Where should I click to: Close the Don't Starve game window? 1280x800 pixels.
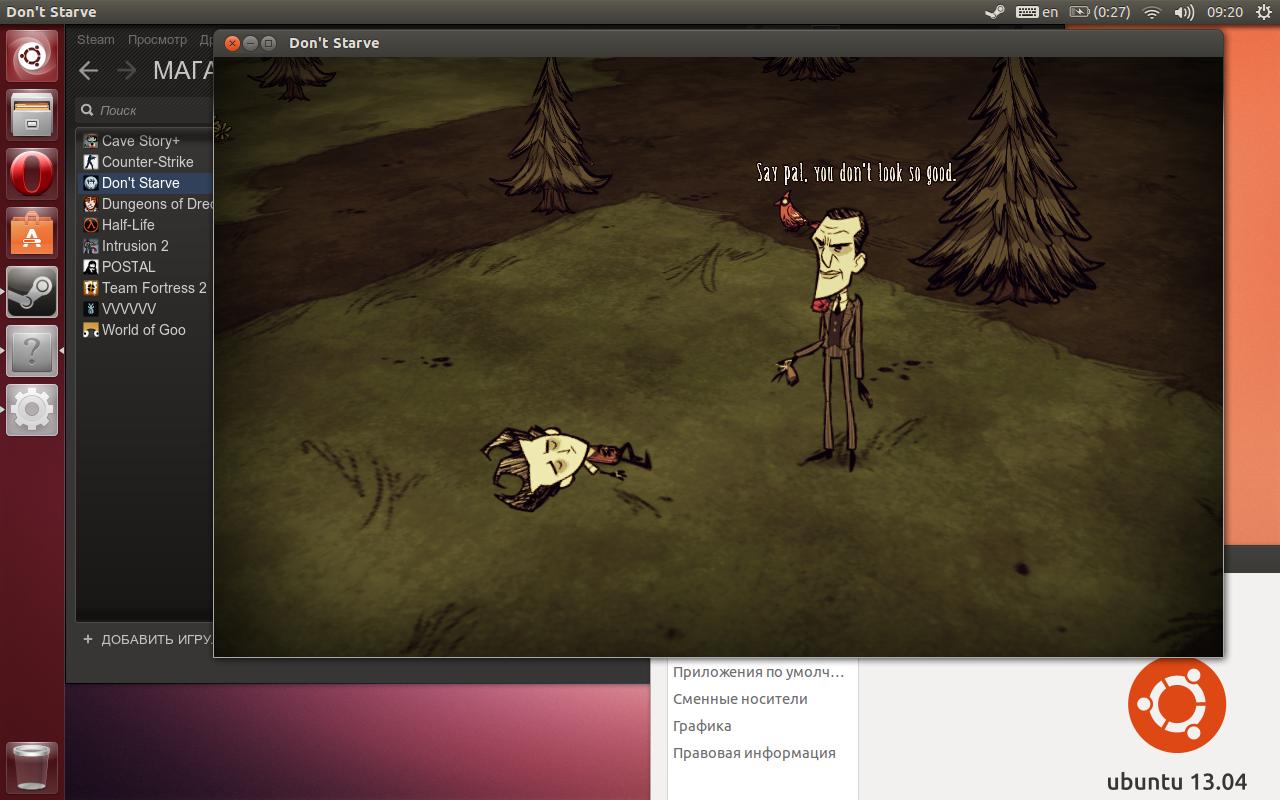pyautogui.click(x=232, y=43)
